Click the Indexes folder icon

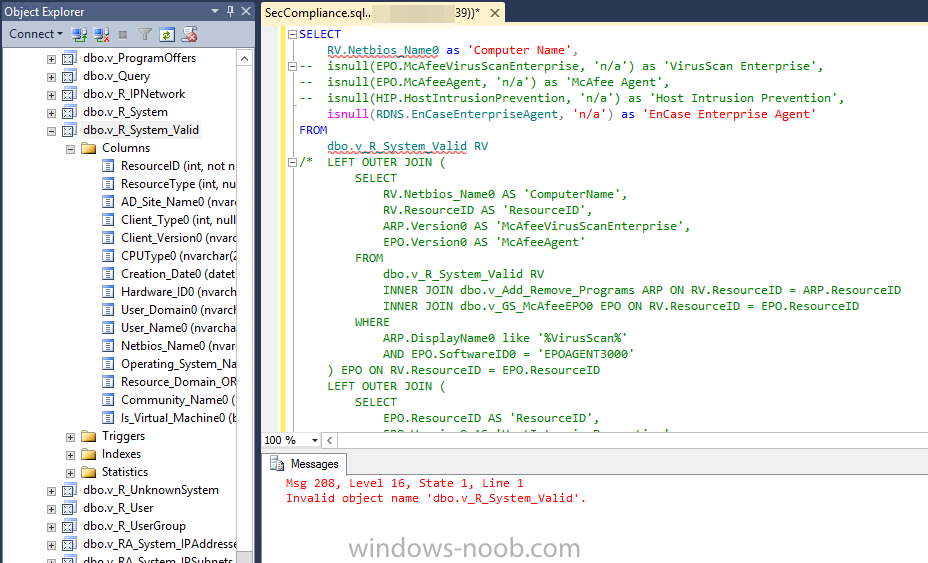tap(89, 454)
